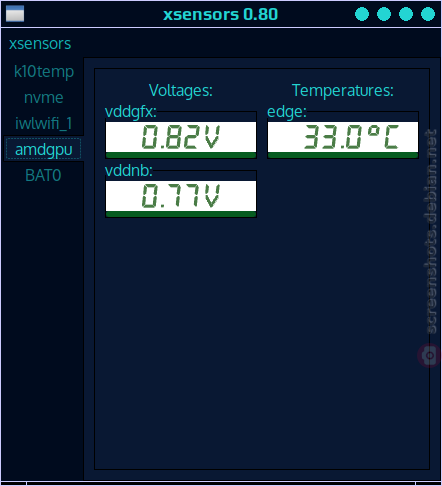
Task: Click the leftmost teal circle title bar button
Action: [x=362, y=14]
